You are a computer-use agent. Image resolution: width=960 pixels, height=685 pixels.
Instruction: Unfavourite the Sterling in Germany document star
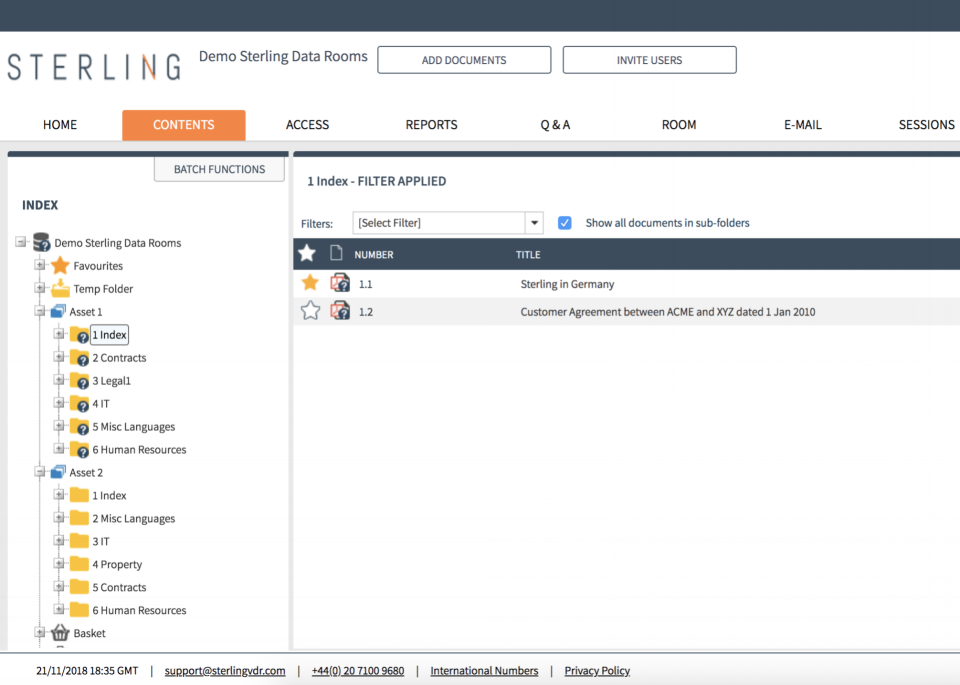coord(310,284)
